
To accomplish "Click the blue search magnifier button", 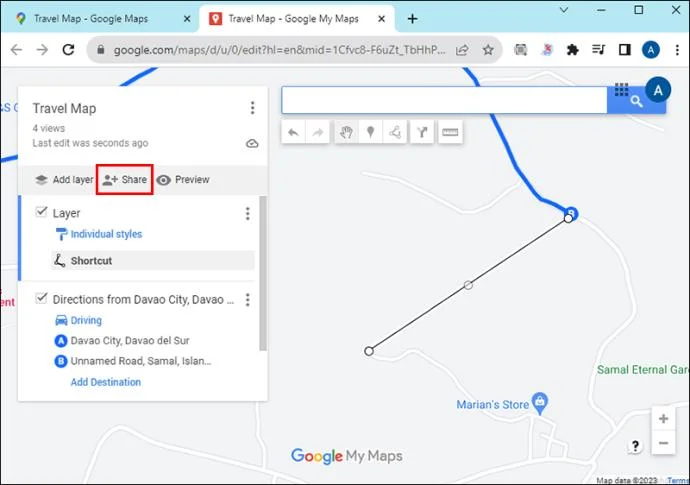I will point(636,102).
